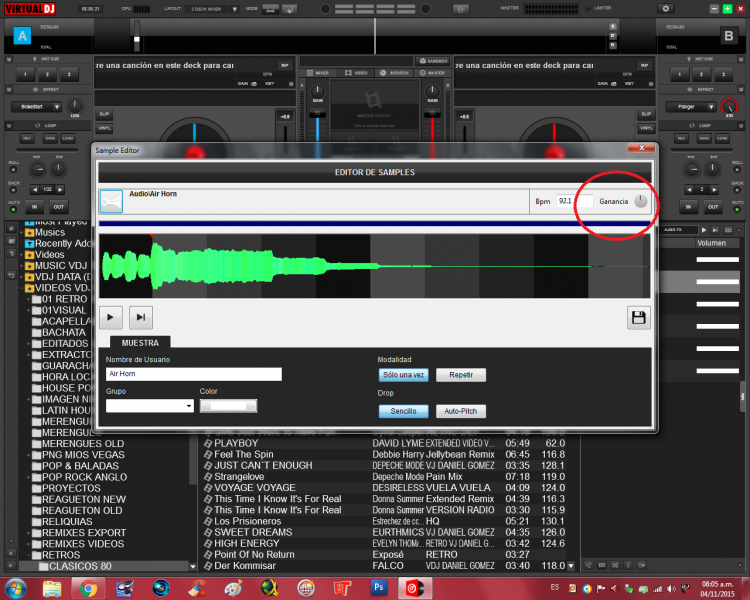
Task: Open Google Chrome from taskbar
Action: (88, 588)
